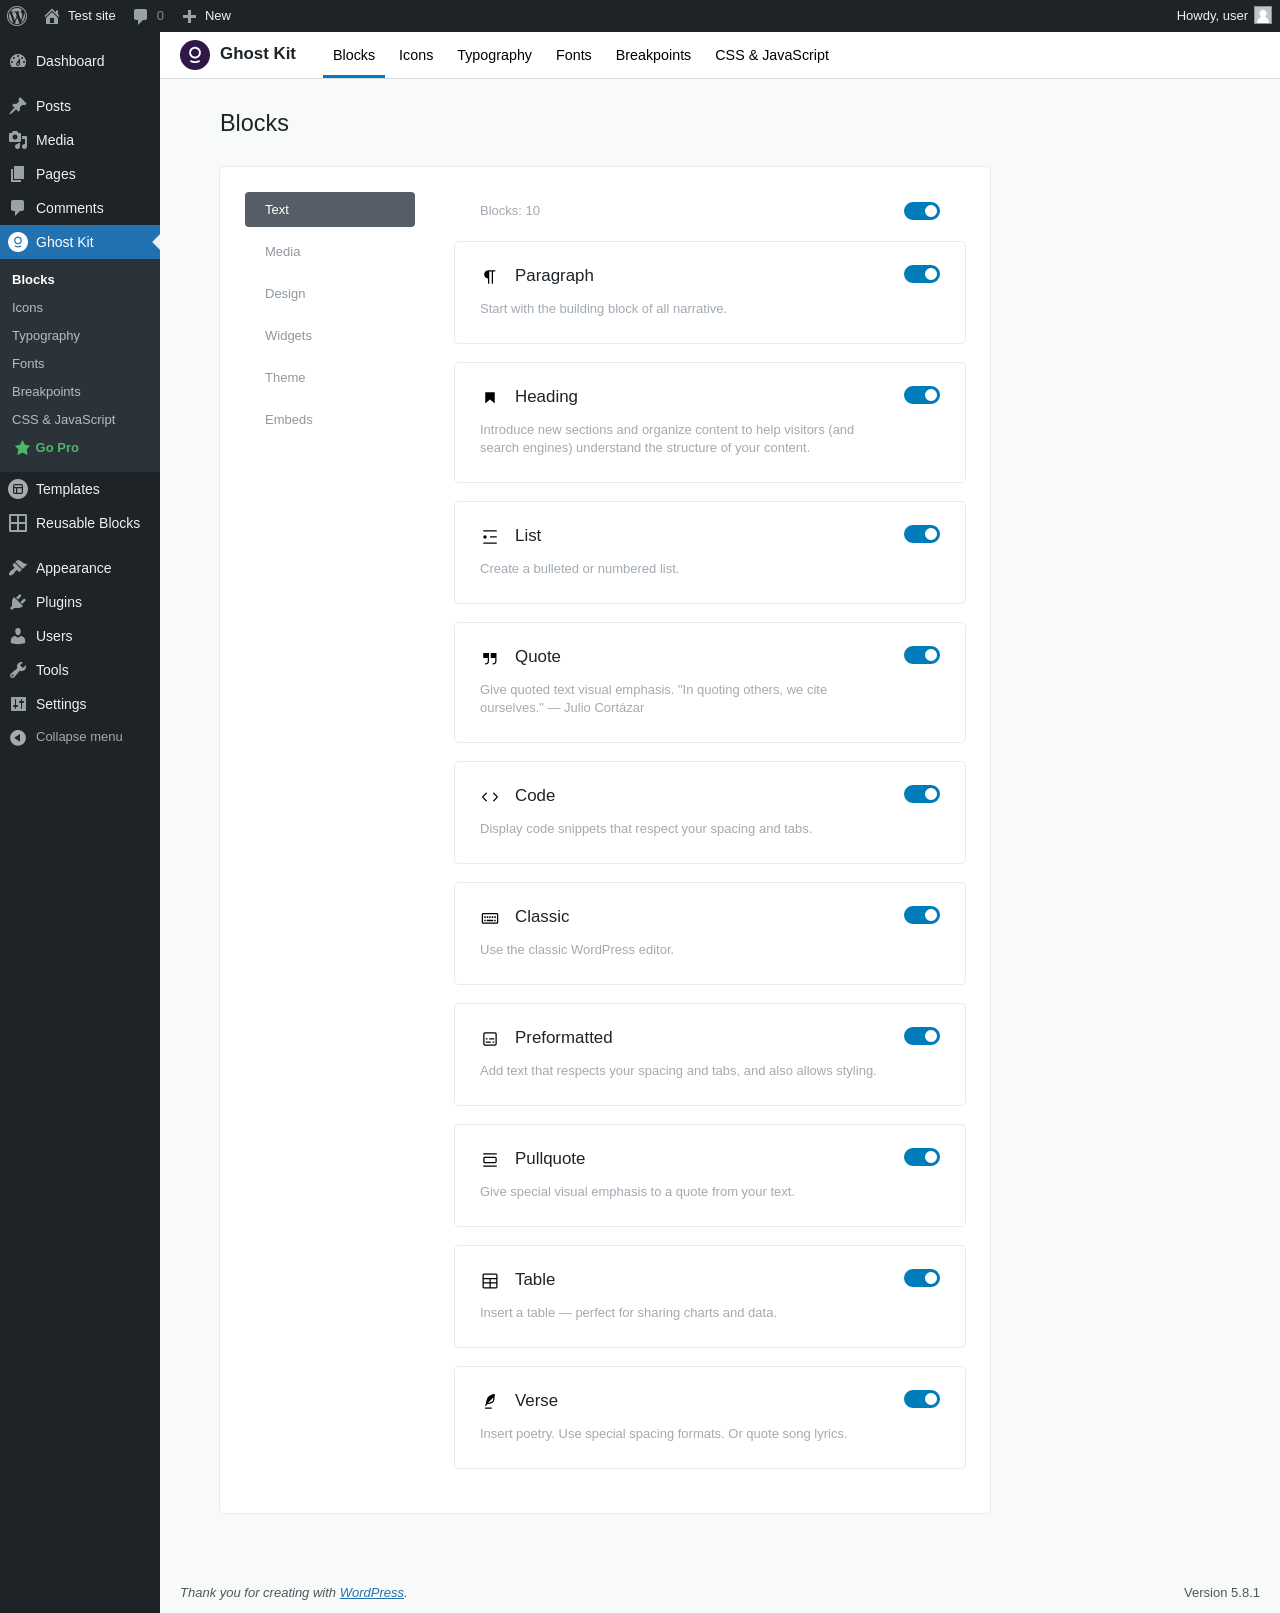
Task: Click the Howdy, user account link
Action: click(x=1224, y=16)
